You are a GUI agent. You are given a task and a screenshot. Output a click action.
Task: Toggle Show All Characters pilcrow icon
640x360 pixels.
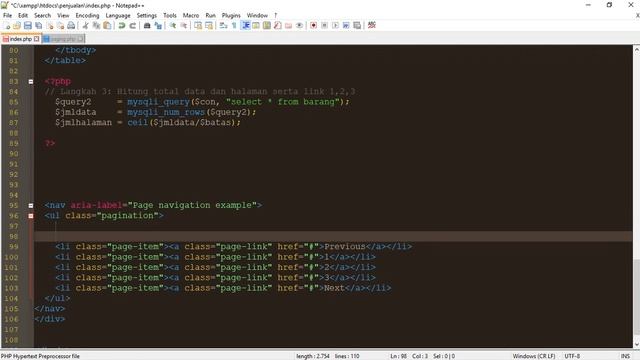[234, 25]
